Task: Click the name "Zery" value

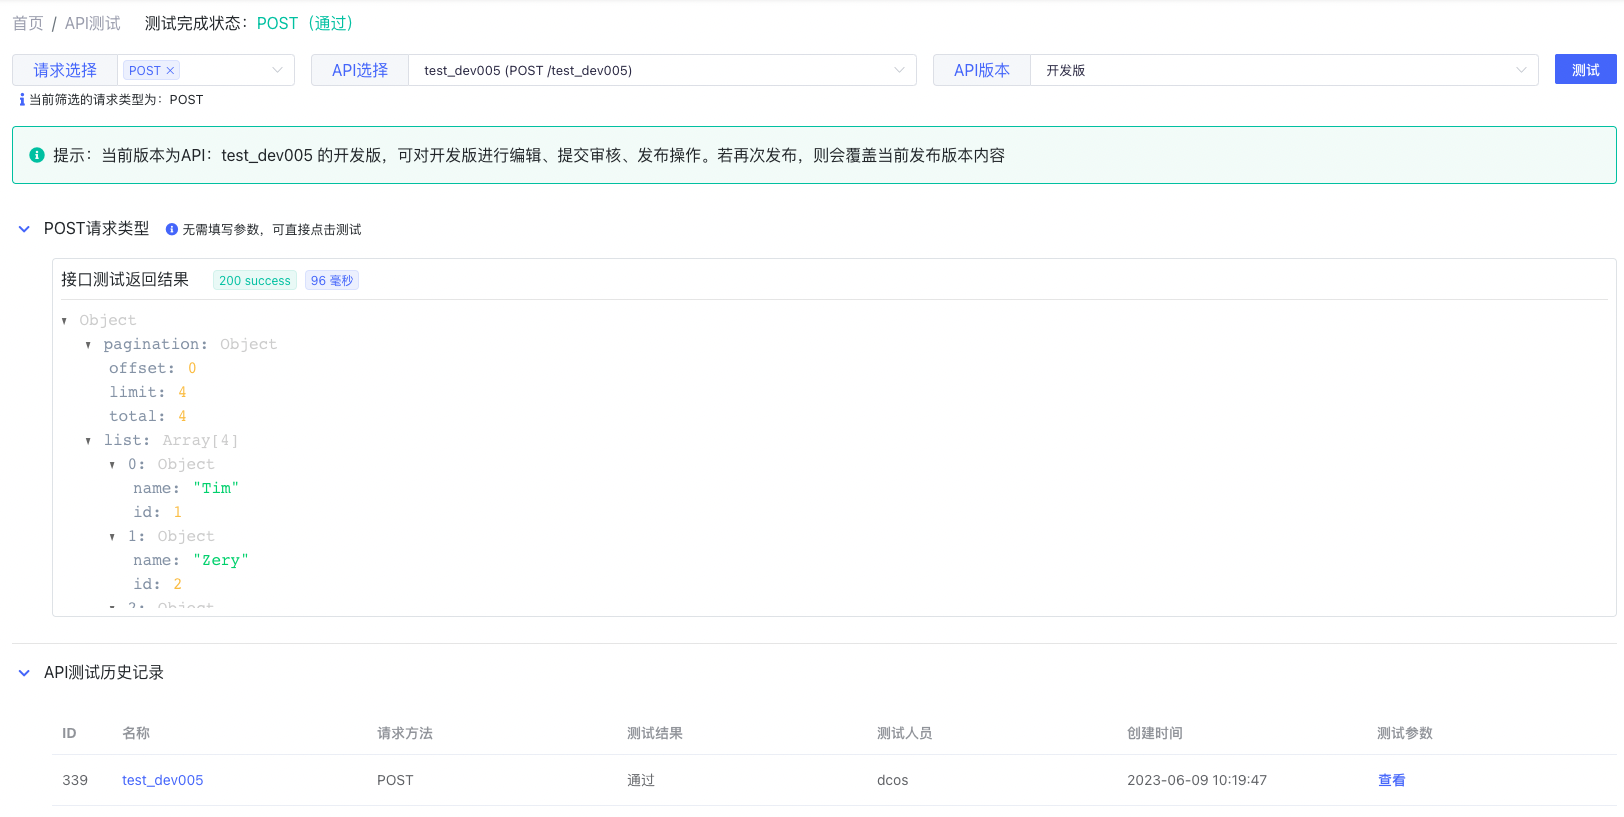Action: click(x=221, y=560)
